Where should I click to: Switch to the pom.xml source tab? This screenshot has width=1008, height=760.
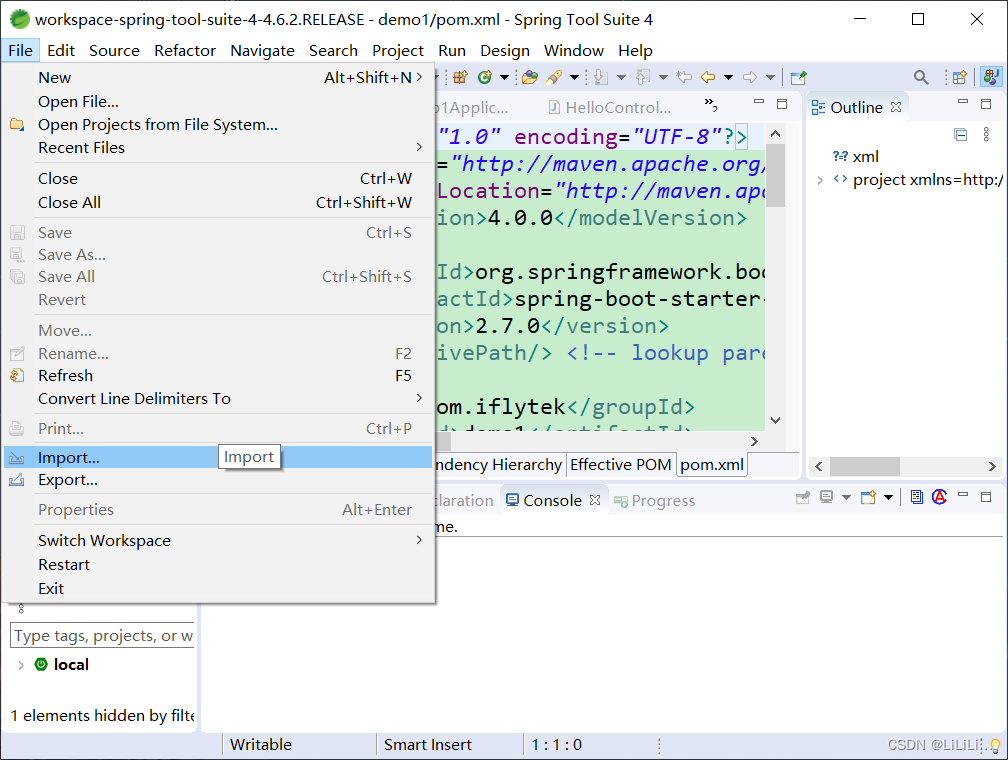pyautogui.click(x=712, y=465)
